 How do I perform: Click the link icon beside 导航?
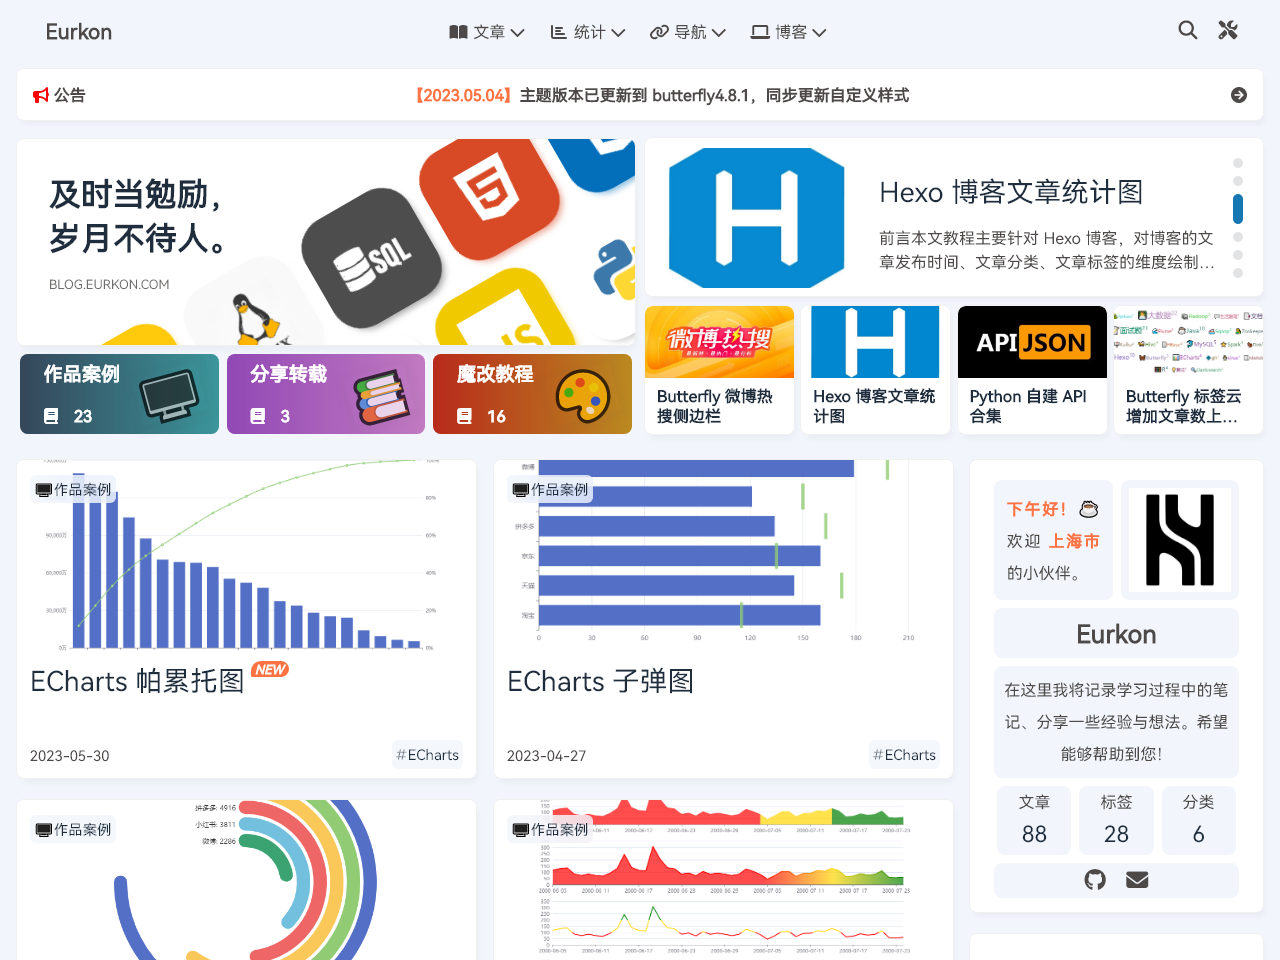pyautogui.click(x=659, y=32)
